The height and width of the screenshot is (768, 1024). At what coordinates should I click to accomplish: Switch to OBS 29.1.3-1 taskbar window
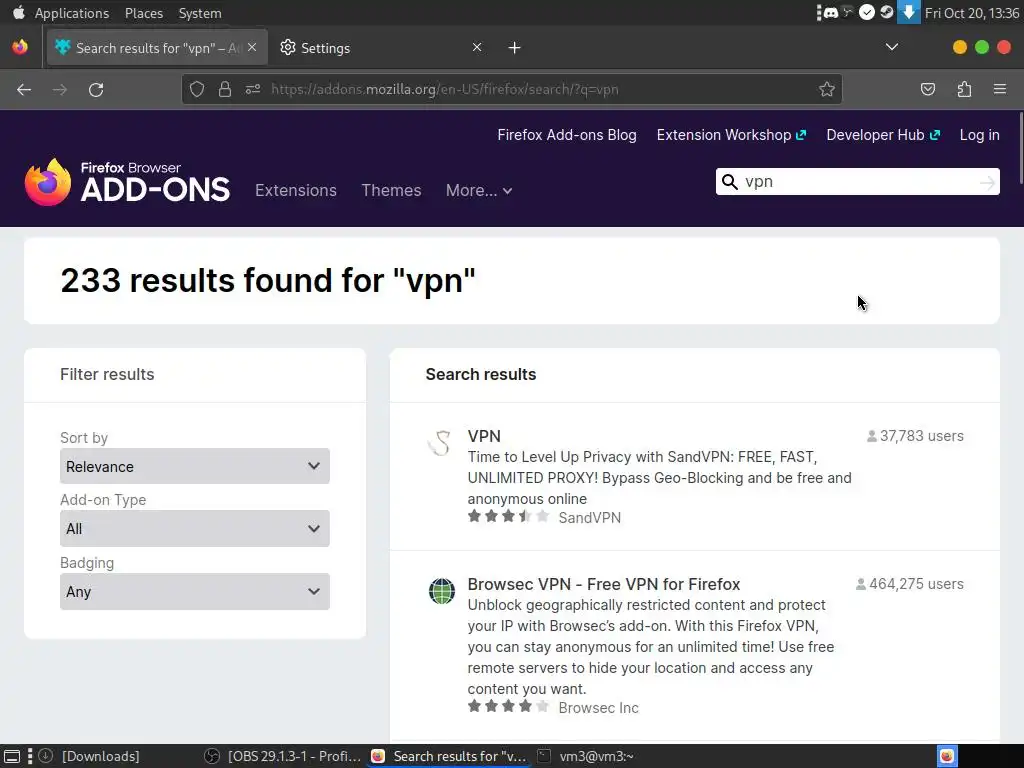point(283,756)
